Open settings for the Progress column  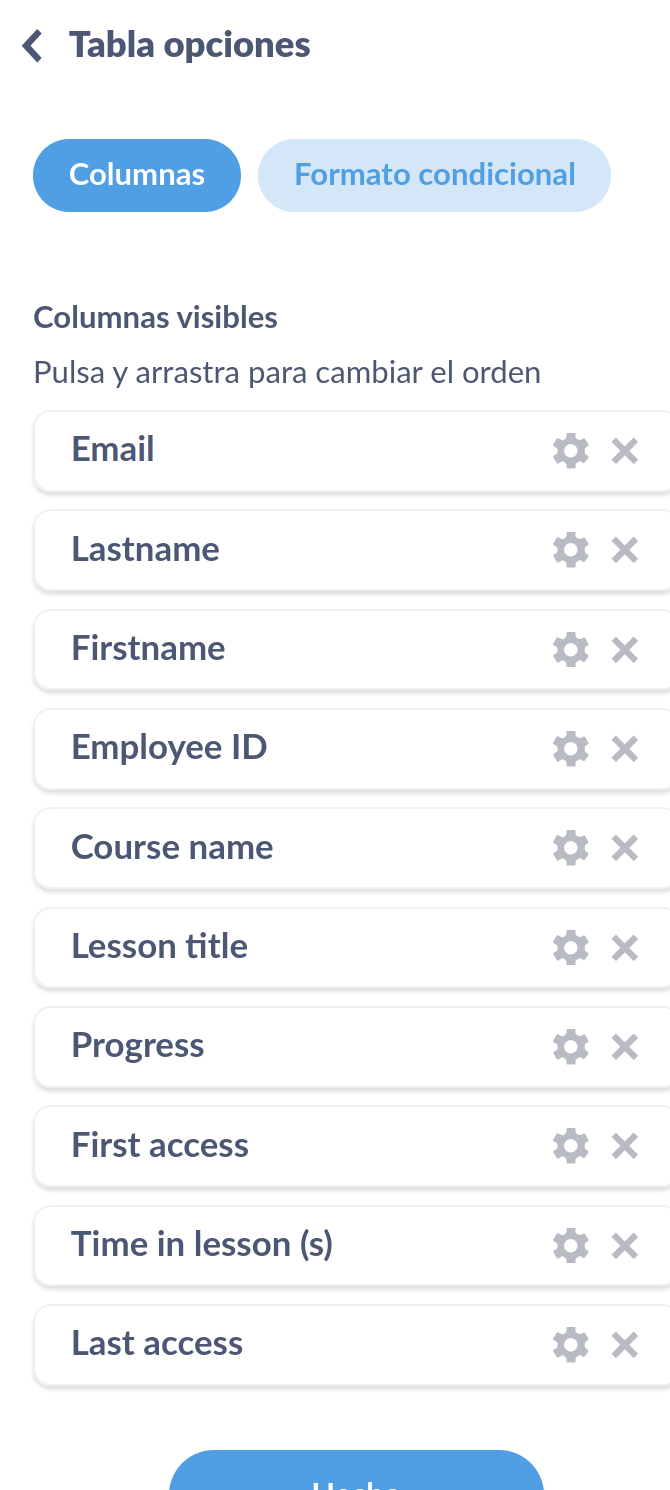570,1046
